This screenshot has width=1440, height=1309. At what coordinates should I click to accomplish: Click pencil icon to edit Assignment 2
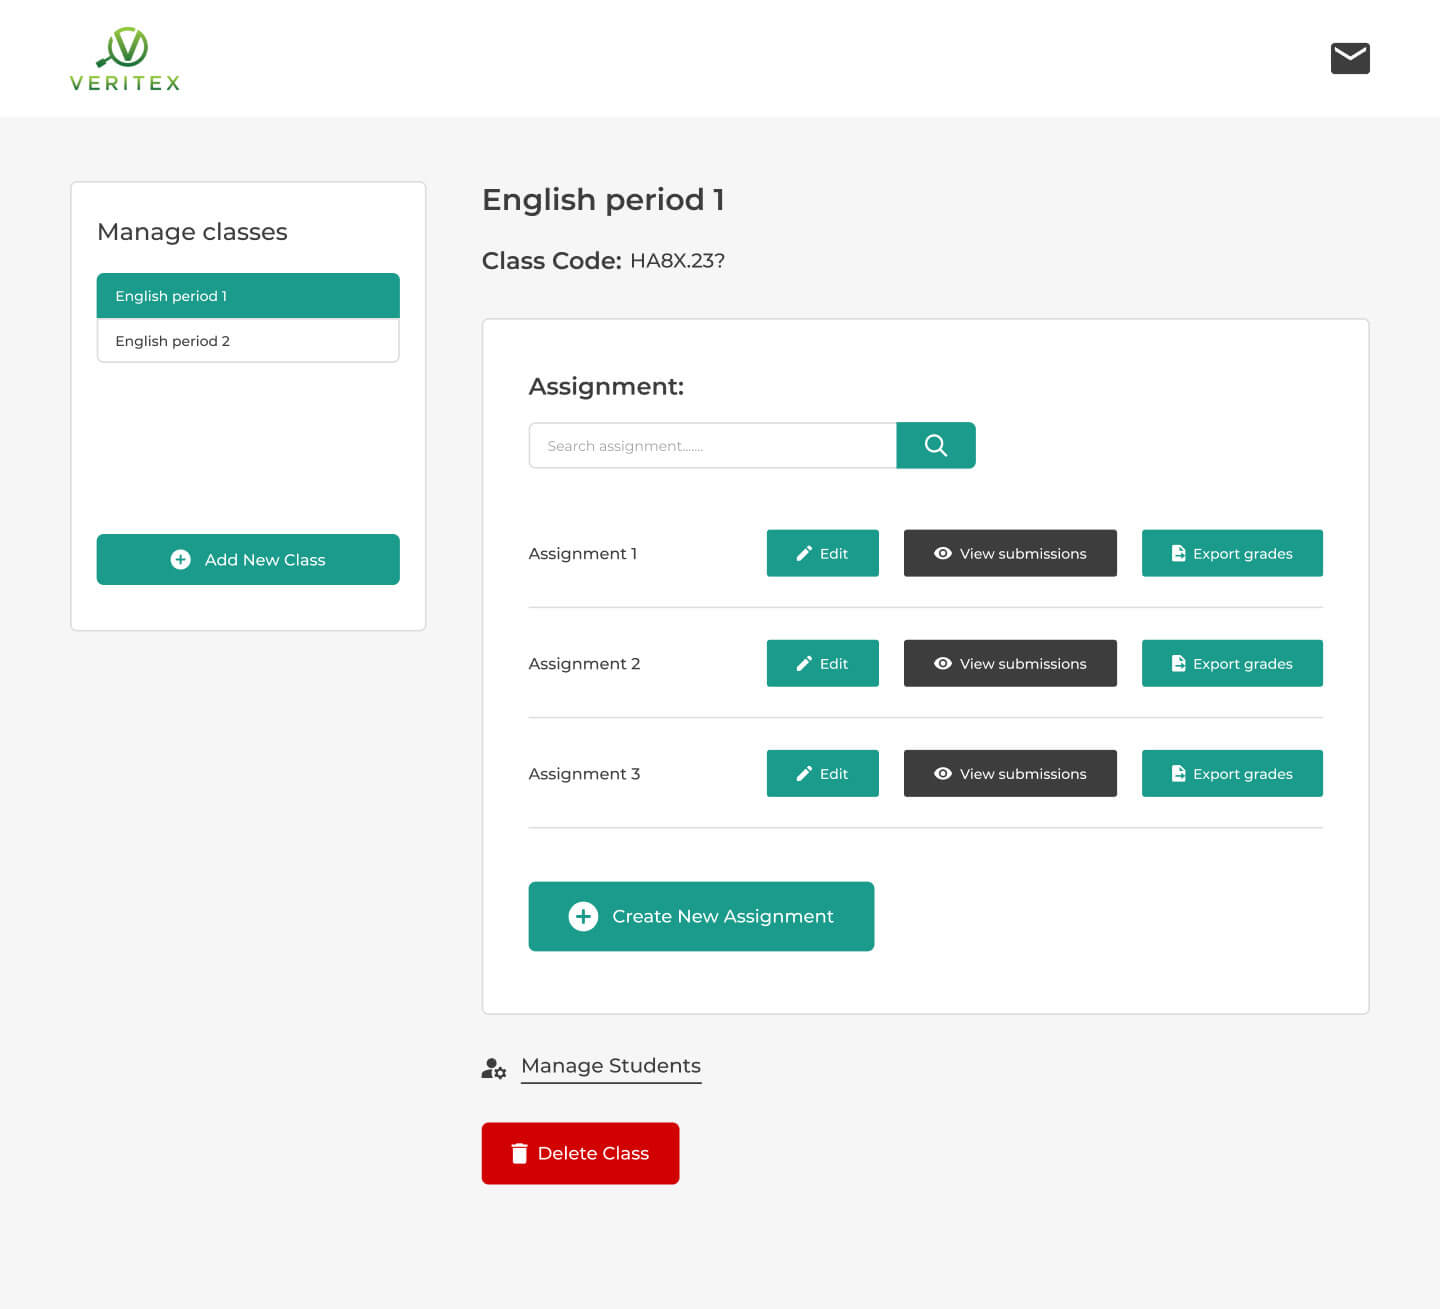tap(804, 663)
